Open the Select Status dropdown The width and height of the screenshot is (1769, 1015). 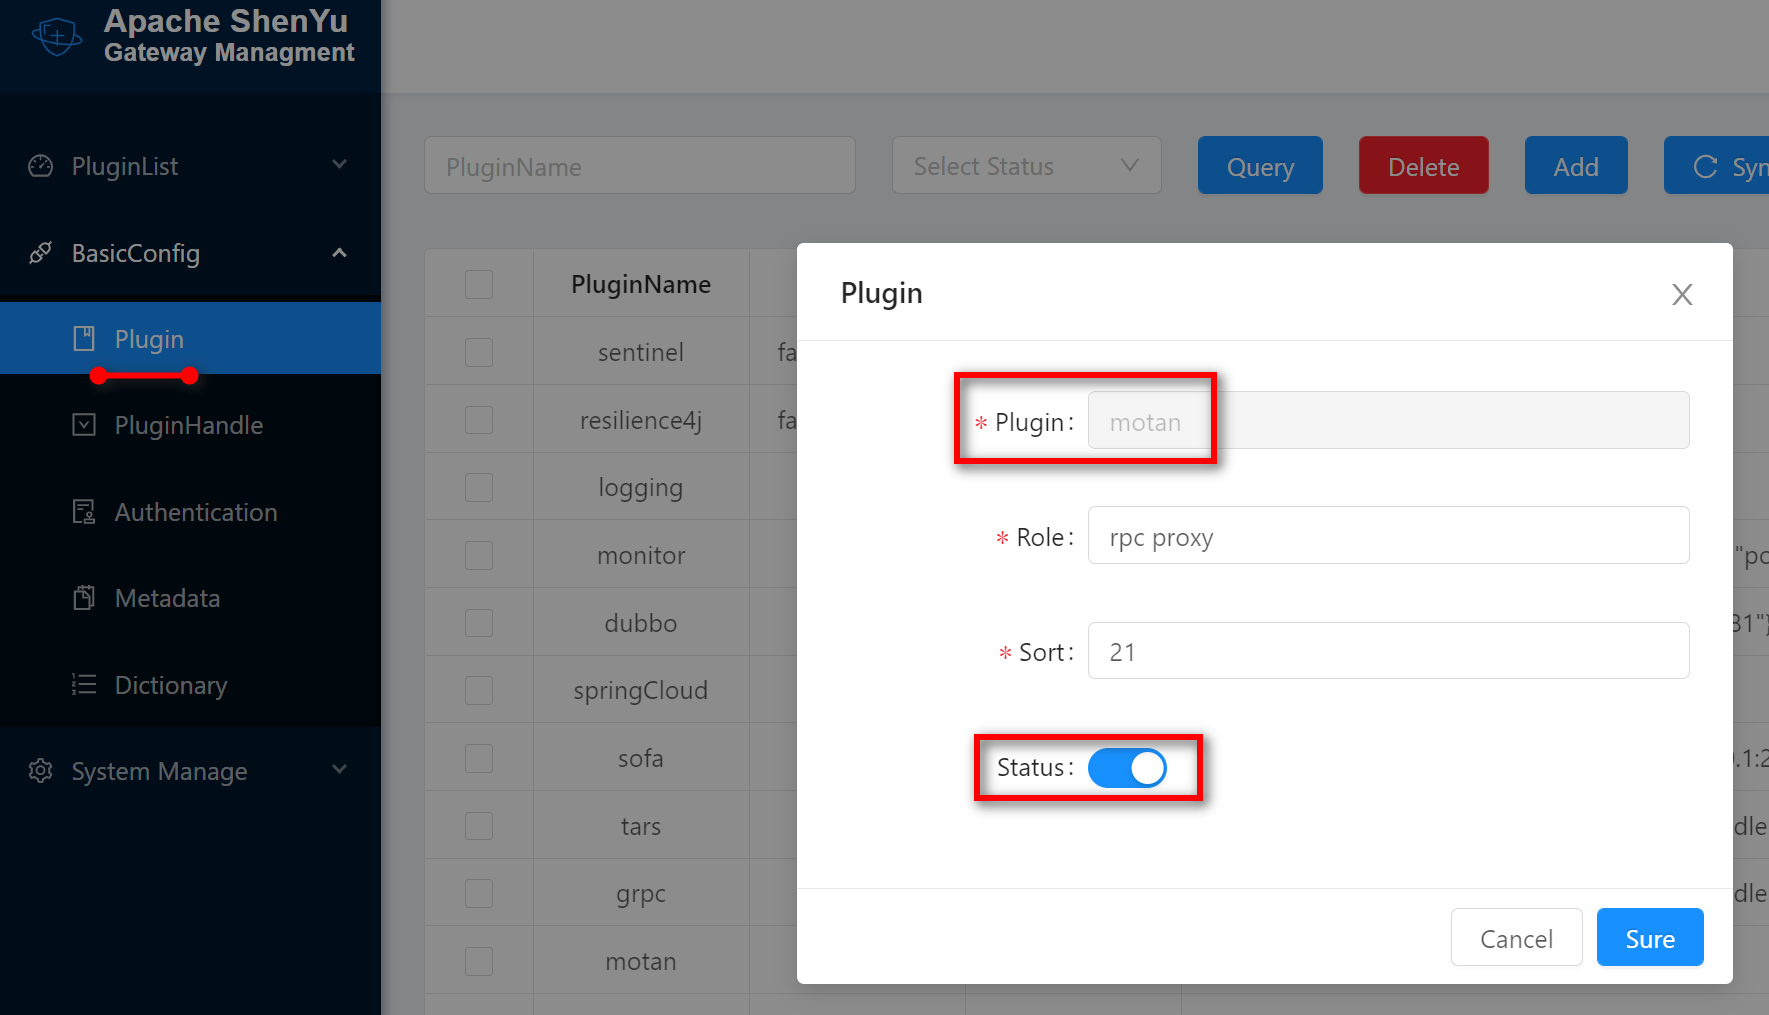click(1026, 165)
